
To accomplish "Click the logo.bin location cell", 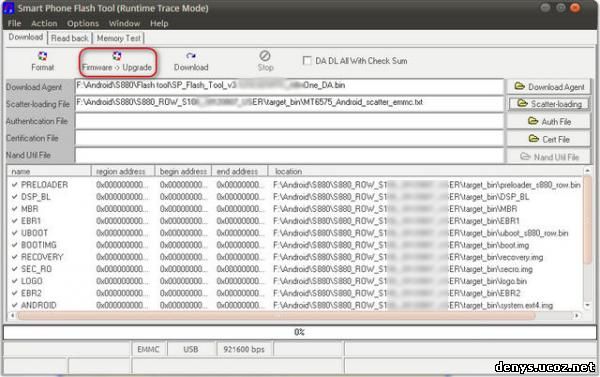I will [399, 281].
